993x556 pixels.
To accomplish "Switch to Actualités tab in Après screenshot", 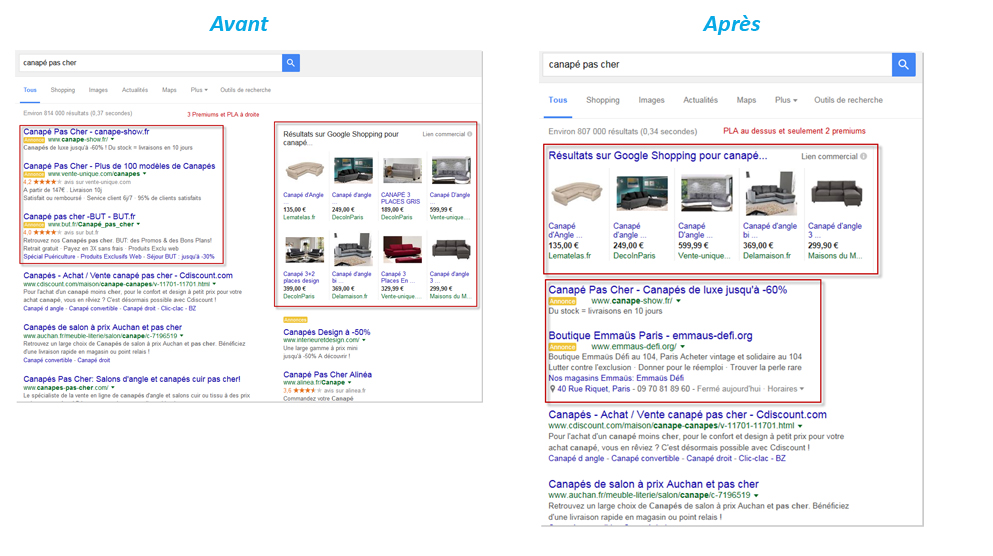I will click(x=700, y=100).
